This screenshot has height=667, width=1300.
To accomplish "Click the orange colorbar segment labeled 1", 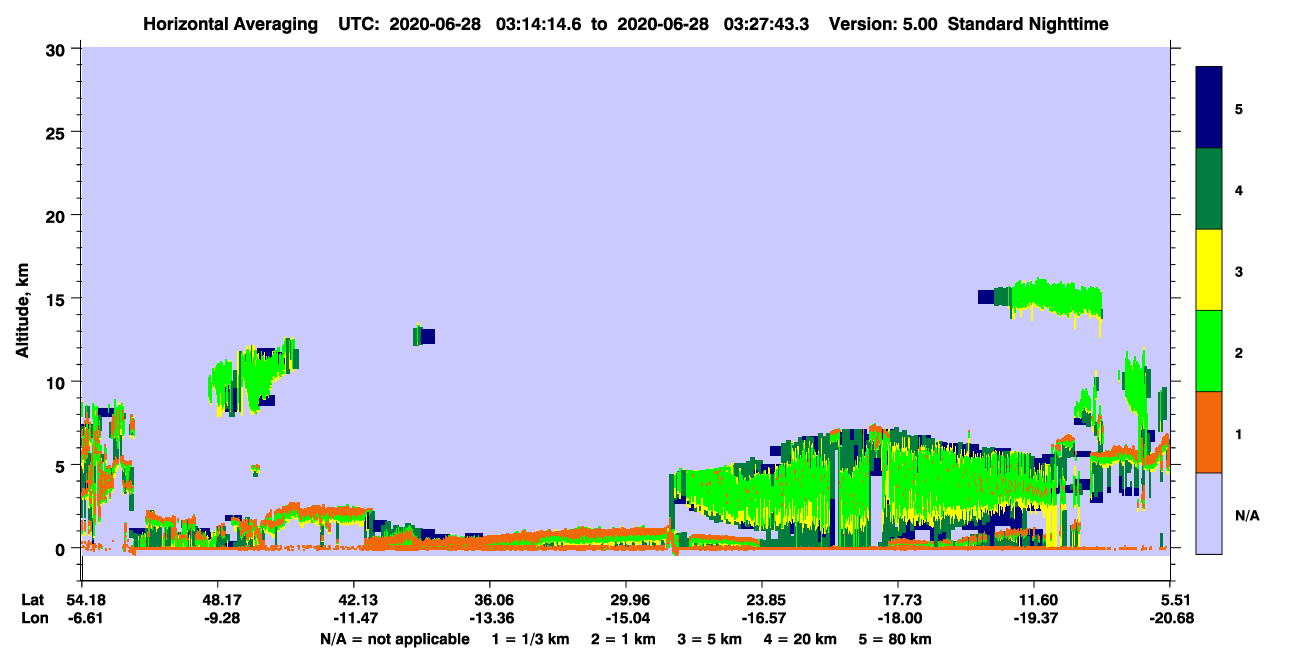I will [x=1209, y=432].
